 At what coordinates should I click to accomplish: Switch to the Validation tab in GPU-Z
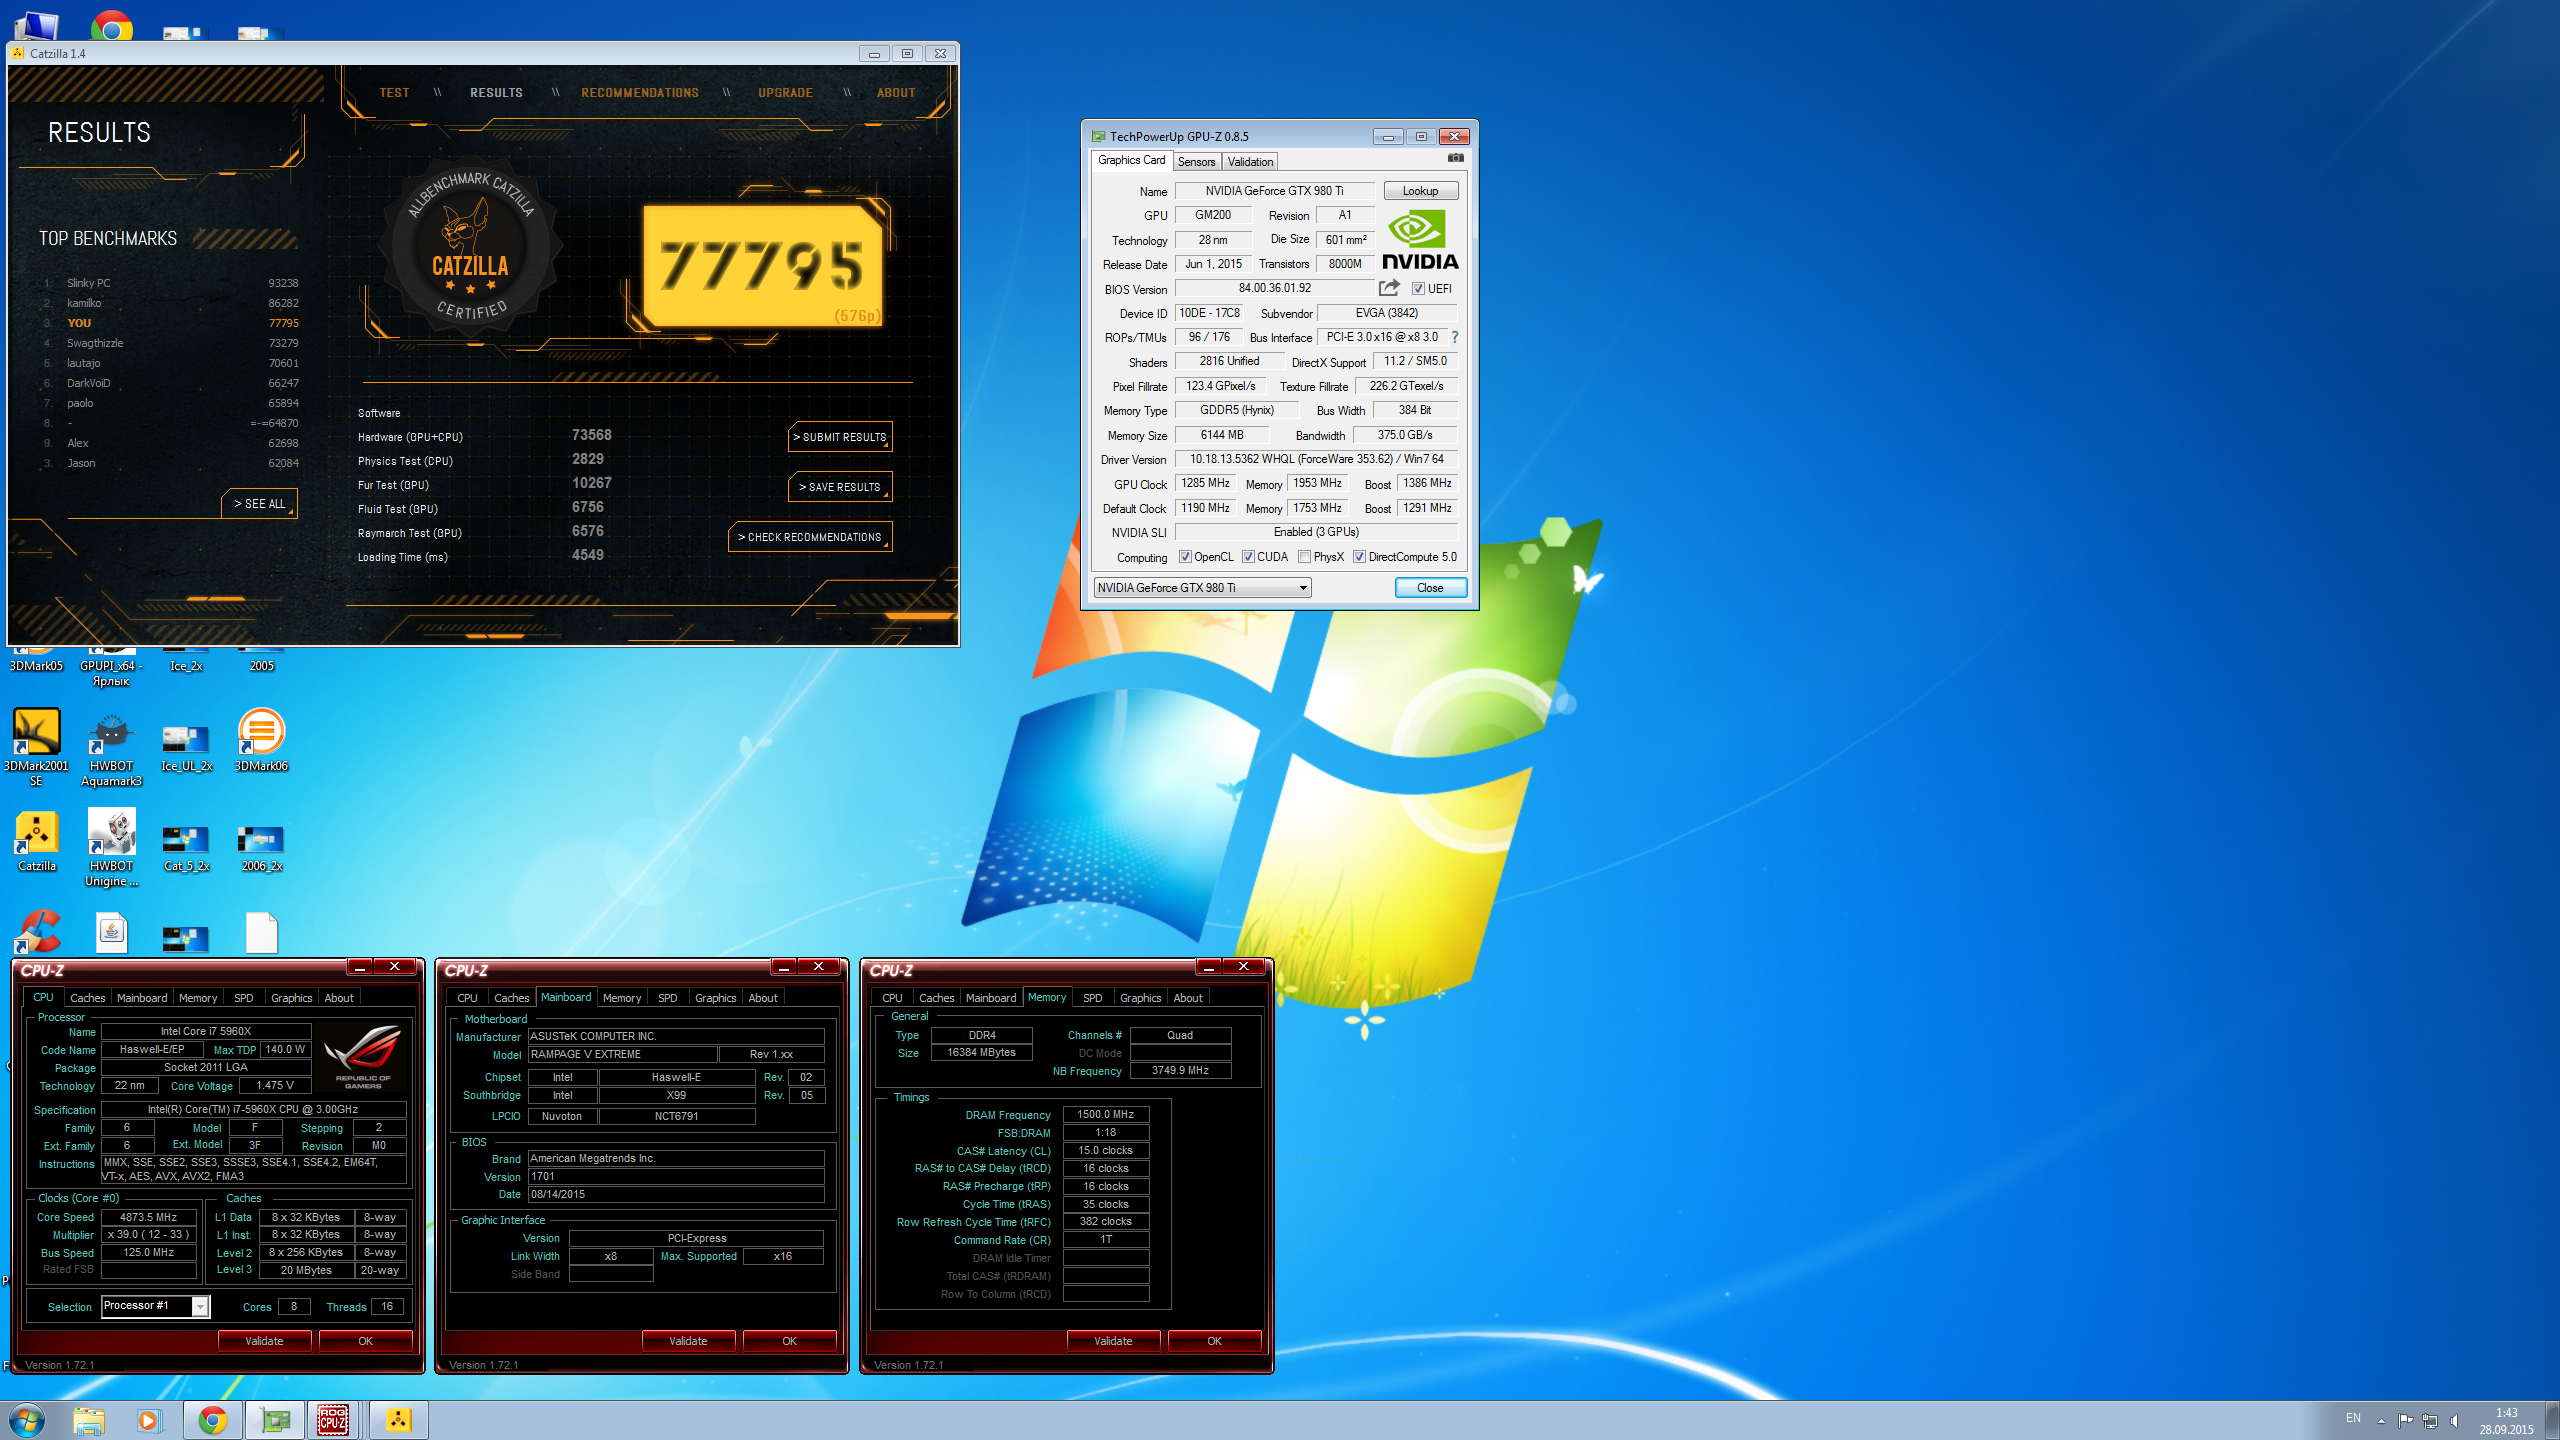pos(1250,162)
